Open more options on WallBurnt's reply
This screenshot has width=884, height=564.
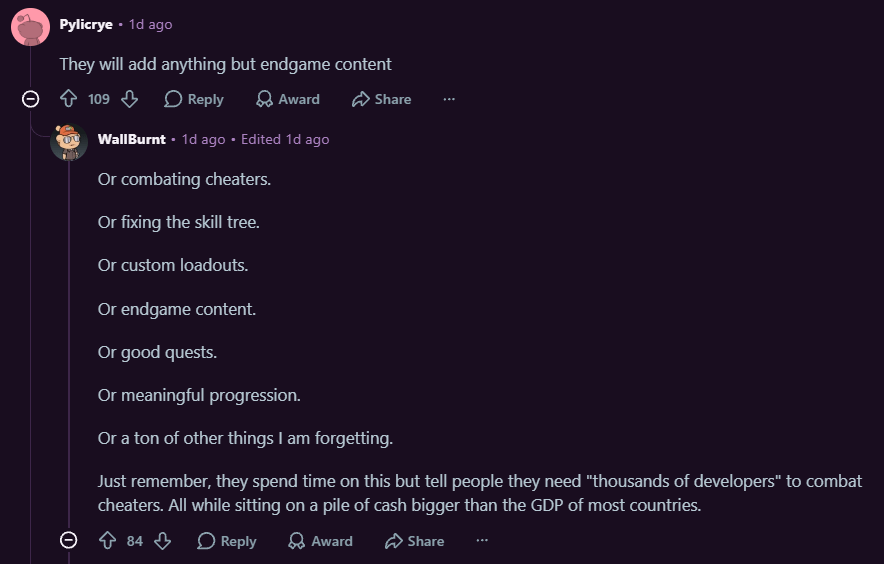(x=481, y=540)
